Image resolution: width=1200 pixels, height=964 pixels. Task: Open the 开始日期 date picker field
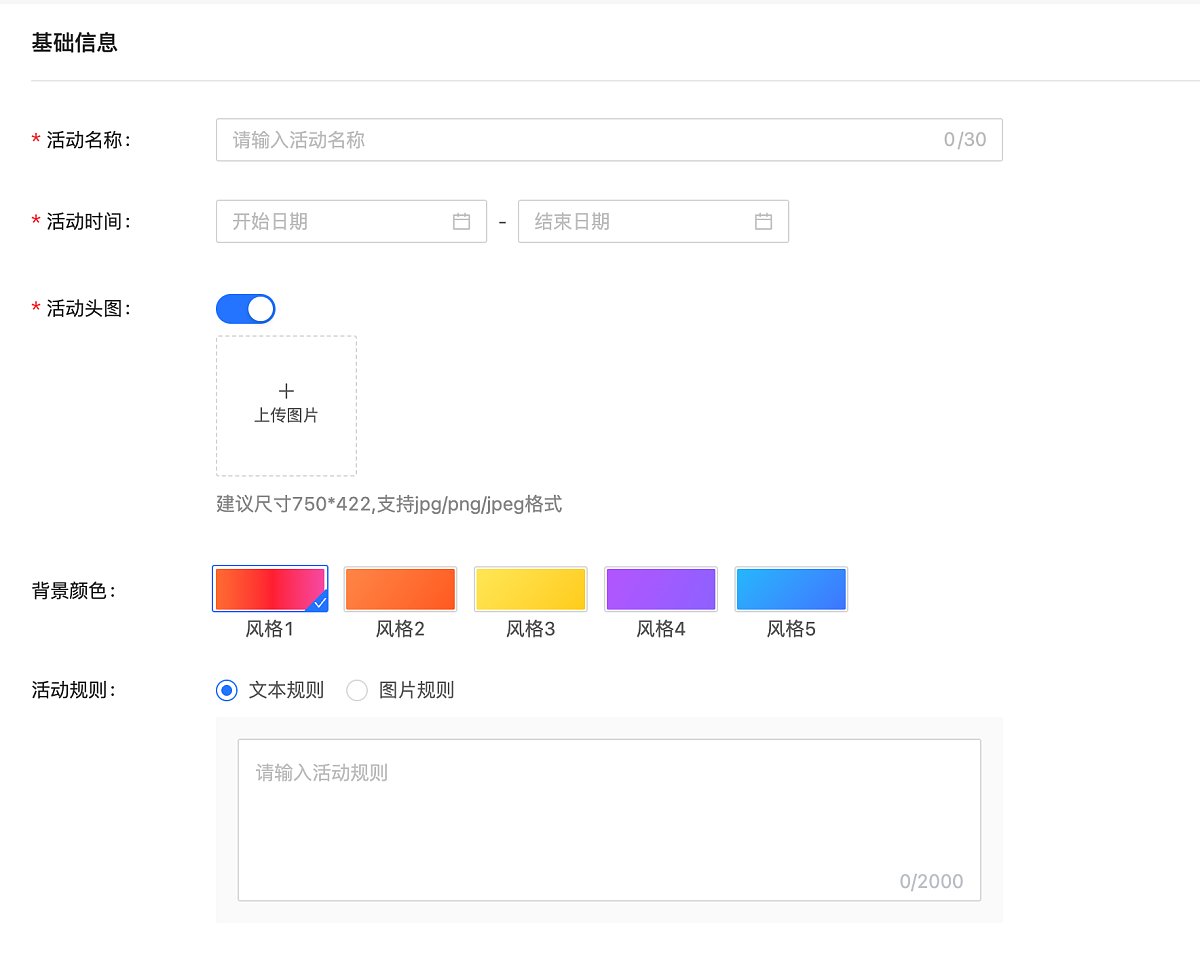[351, 221]
